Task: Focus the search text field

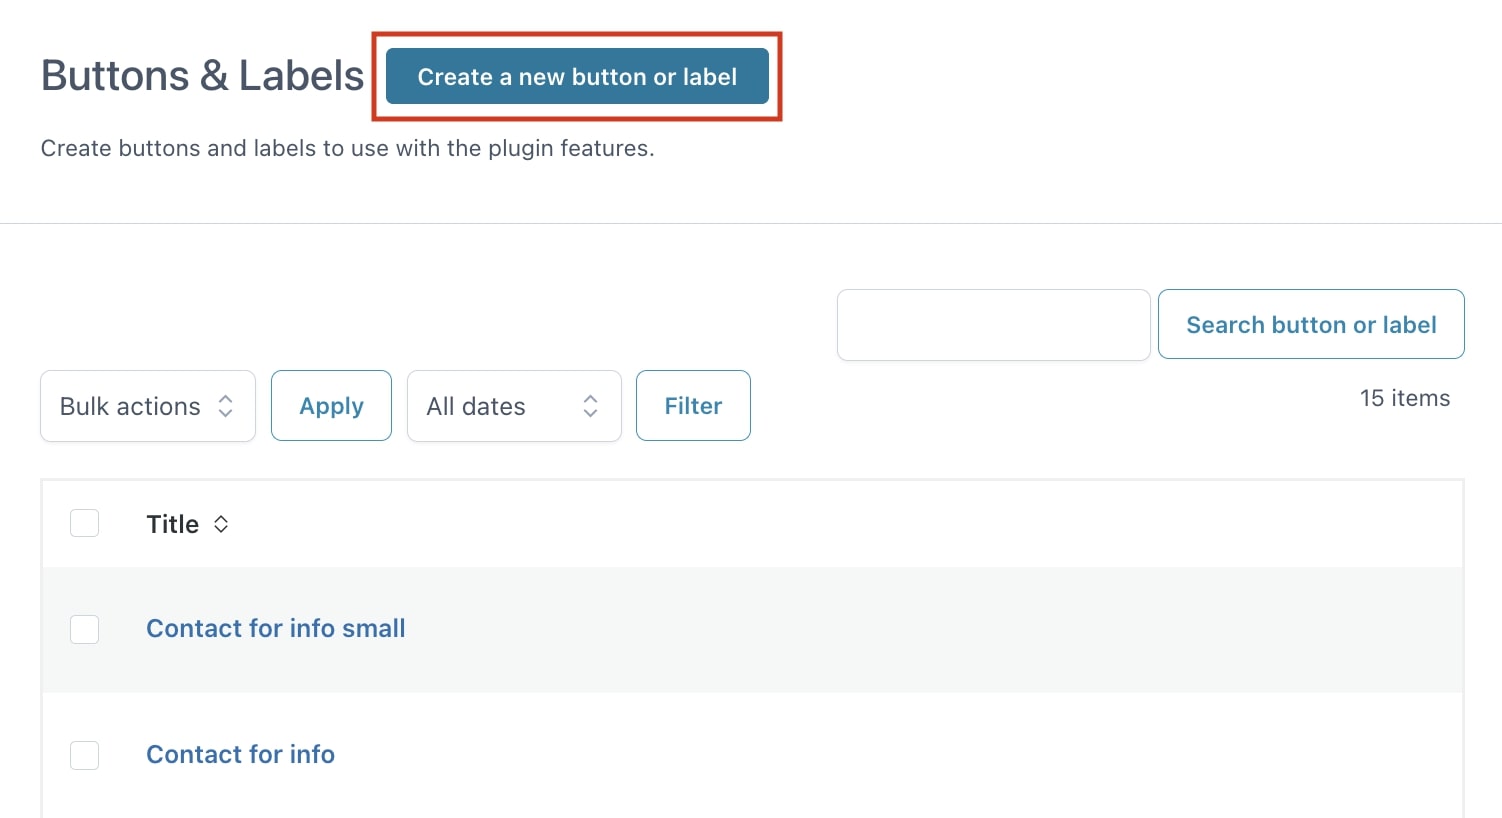Action: coord(993,325)
